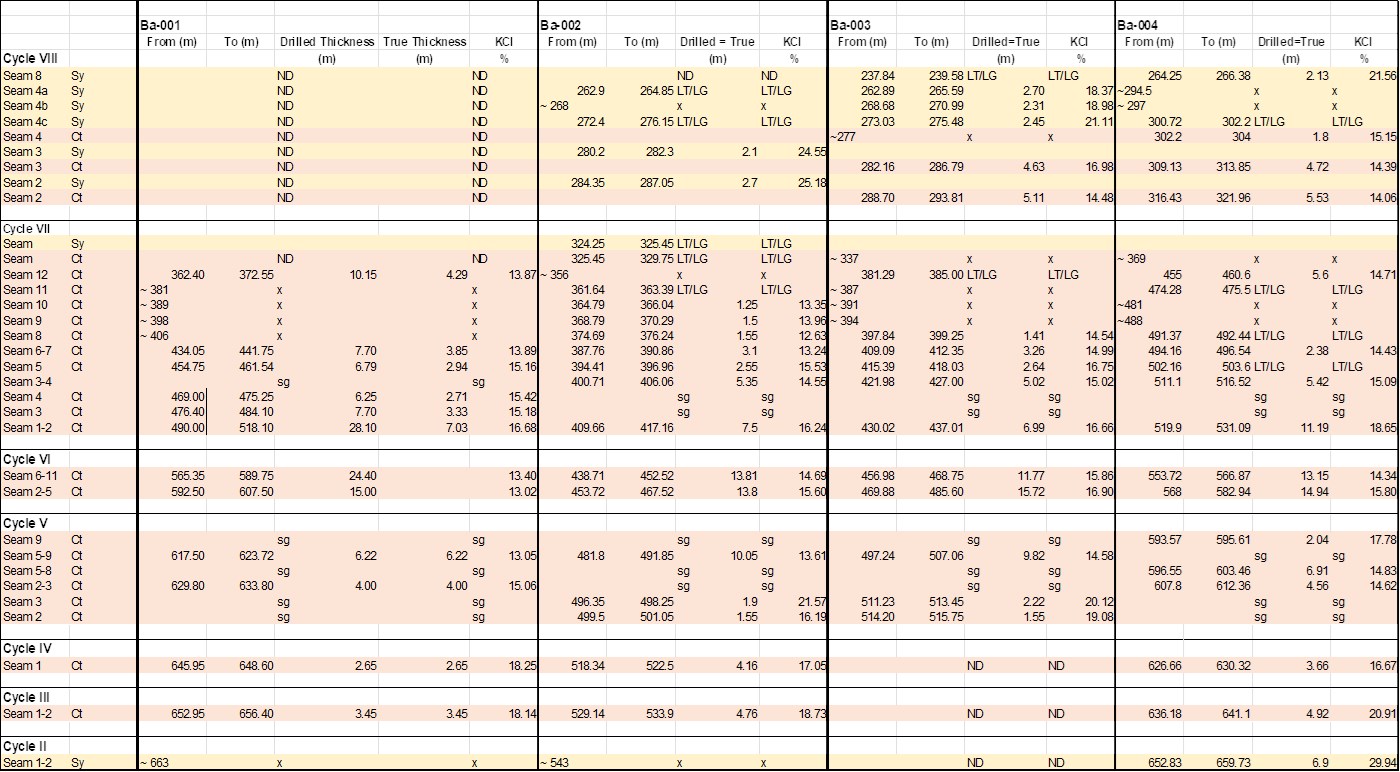Click the True Thickness column header
The image size is (1400, 772).
pyautogui.click(x=424, y=42)
